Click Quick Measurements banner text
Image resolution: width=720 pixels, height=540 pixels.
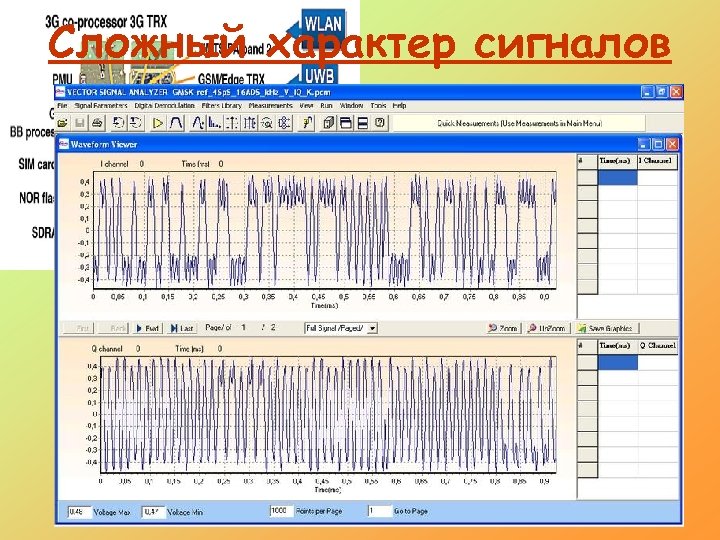tap(519, 123)
